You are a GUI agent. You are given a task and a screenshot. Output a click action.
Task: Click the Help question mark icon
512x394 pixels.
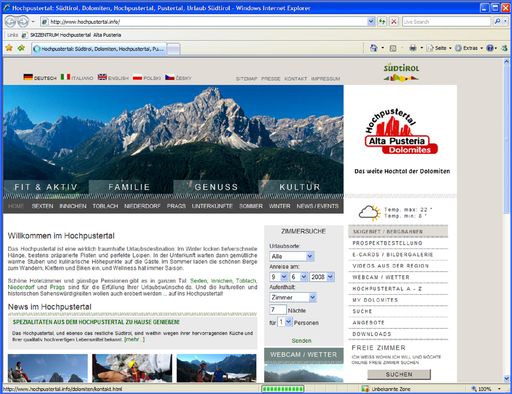490,48
